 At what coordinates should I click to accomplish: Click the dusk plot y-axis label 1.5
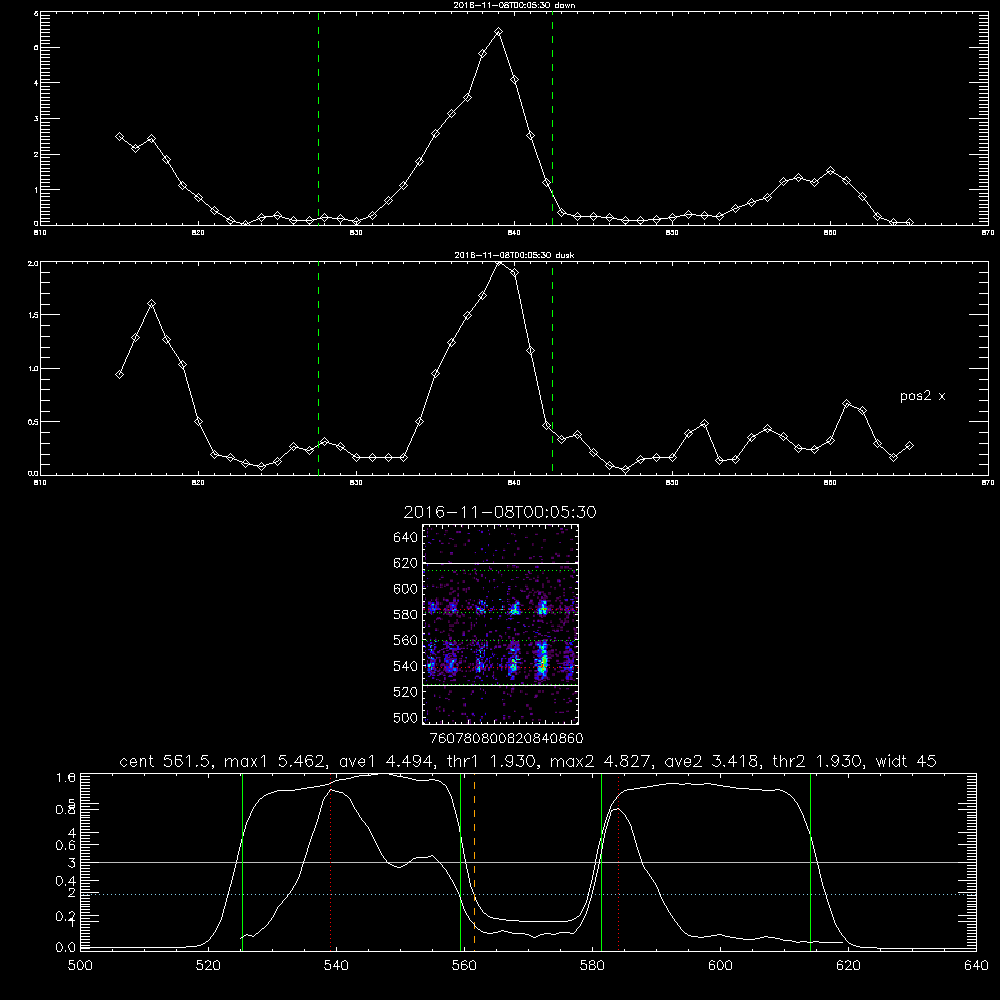tap(34, 315)
